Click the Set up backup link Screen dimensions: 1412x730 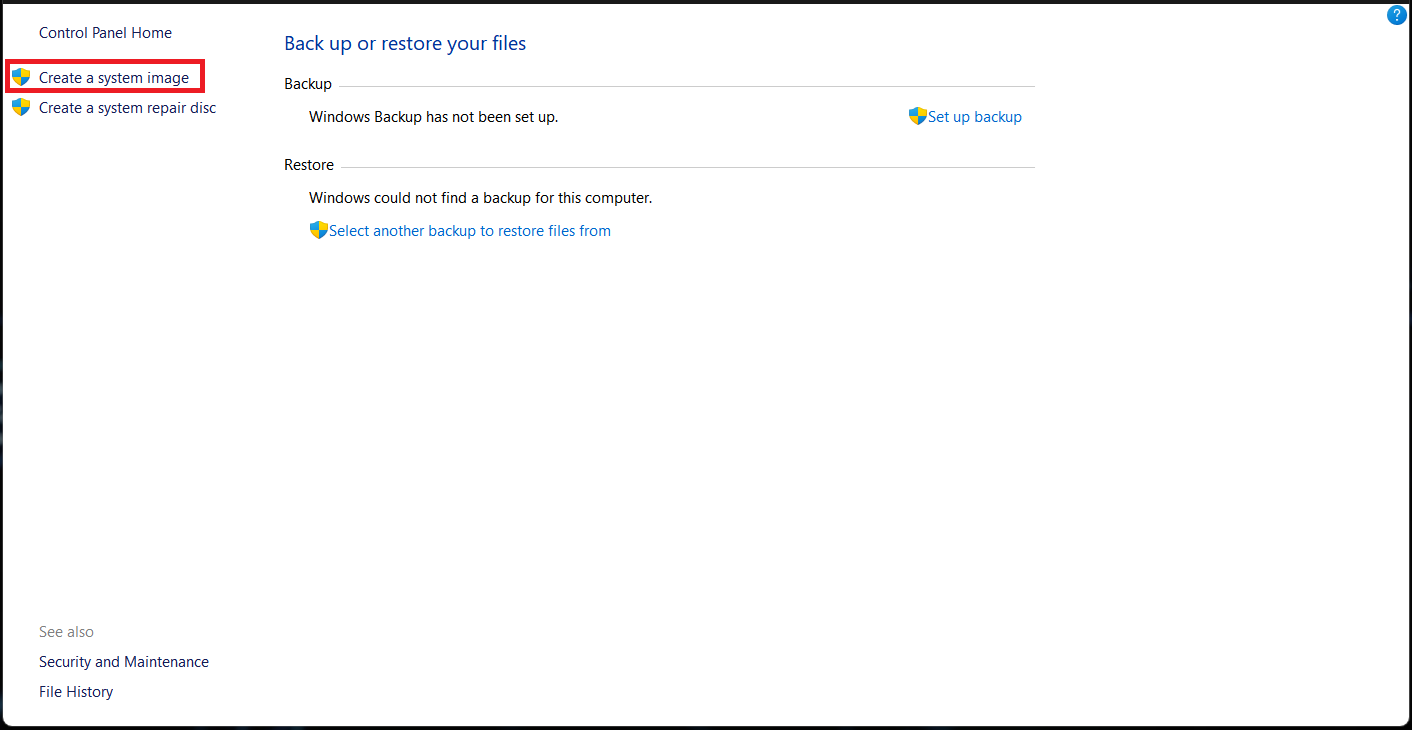pos(975,117)
